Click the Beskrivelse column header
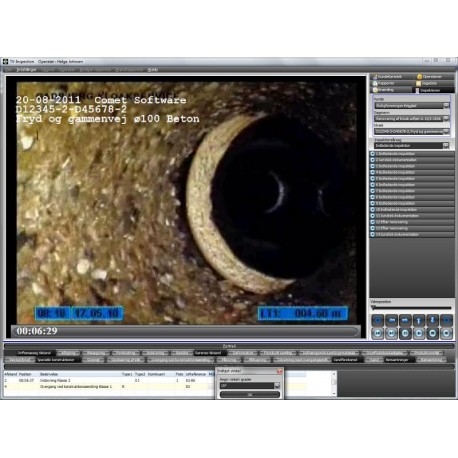 pyautogui.click(x=49, y=374)
